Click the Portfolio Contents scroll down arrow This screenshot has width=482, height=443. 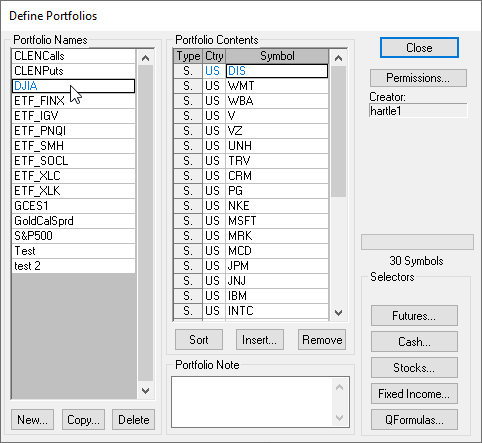coord(339,313)
